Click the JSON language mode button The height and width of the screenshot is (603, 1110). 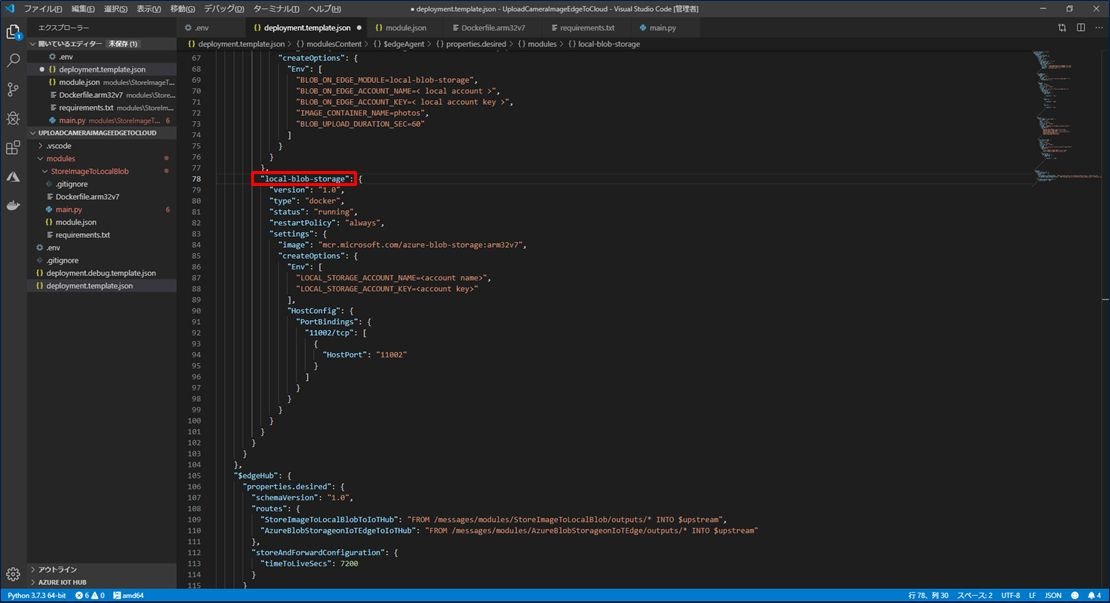(1053, 595)
